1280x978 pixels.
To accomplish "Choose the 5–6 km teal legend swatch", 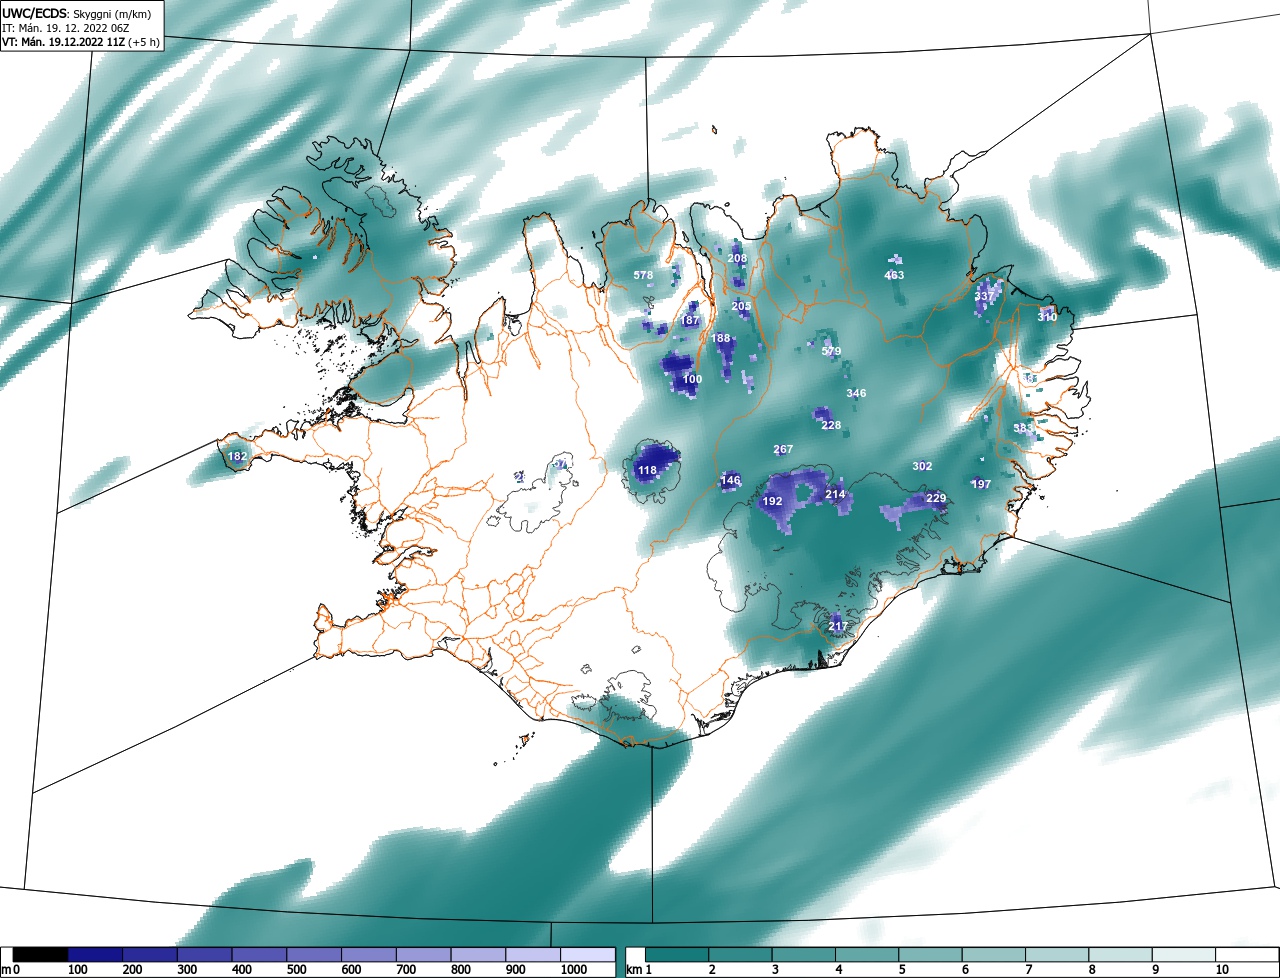I will [930, 954].
